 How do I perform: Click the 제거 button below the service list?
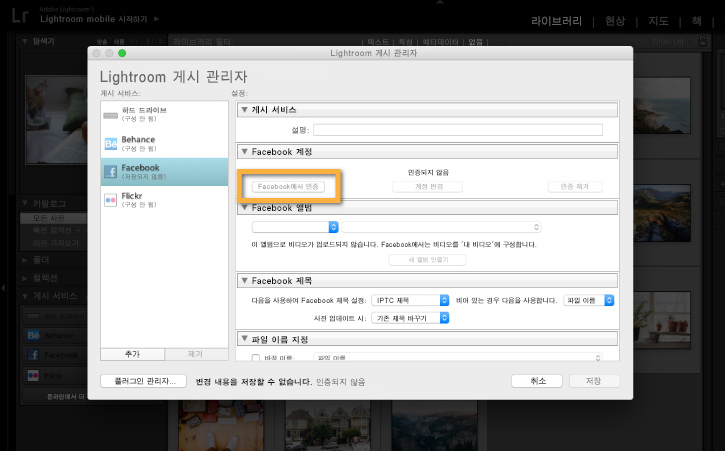tap(196, 354)
